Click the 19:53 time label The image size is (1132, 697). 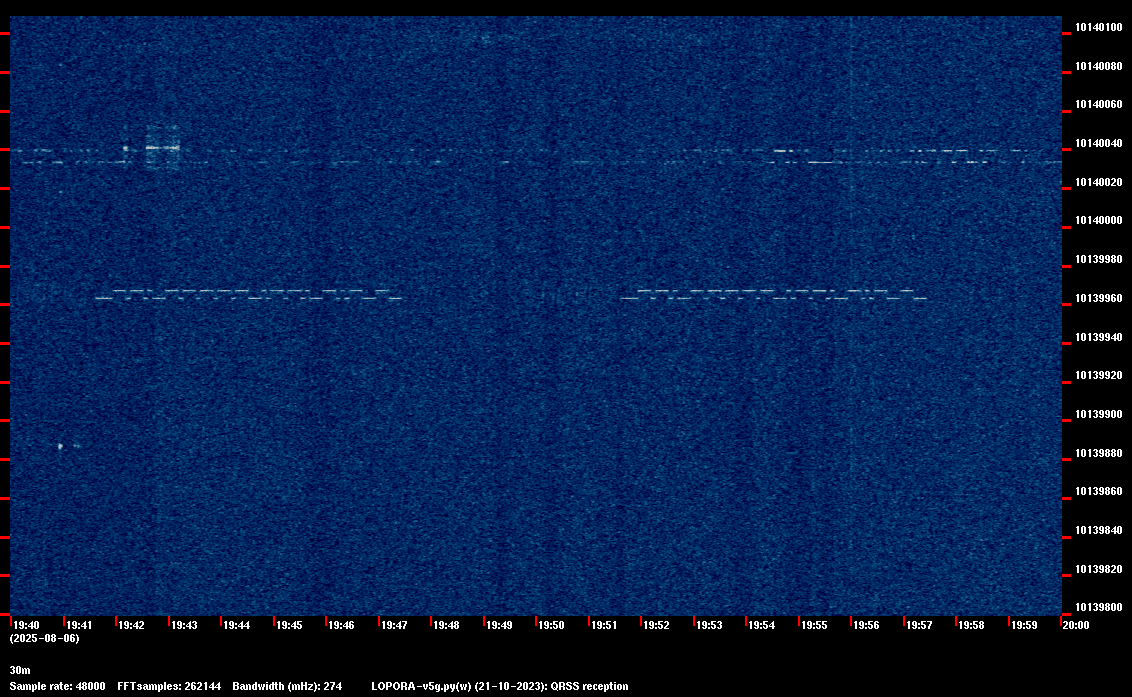(x=709, y=625)
